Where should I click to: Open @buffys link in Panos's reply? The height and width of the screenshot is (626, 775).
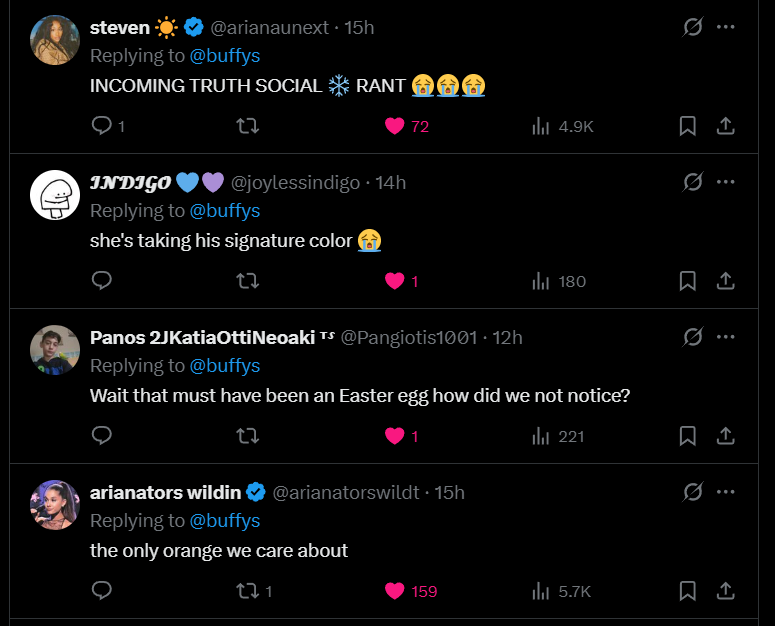point(225,366)
